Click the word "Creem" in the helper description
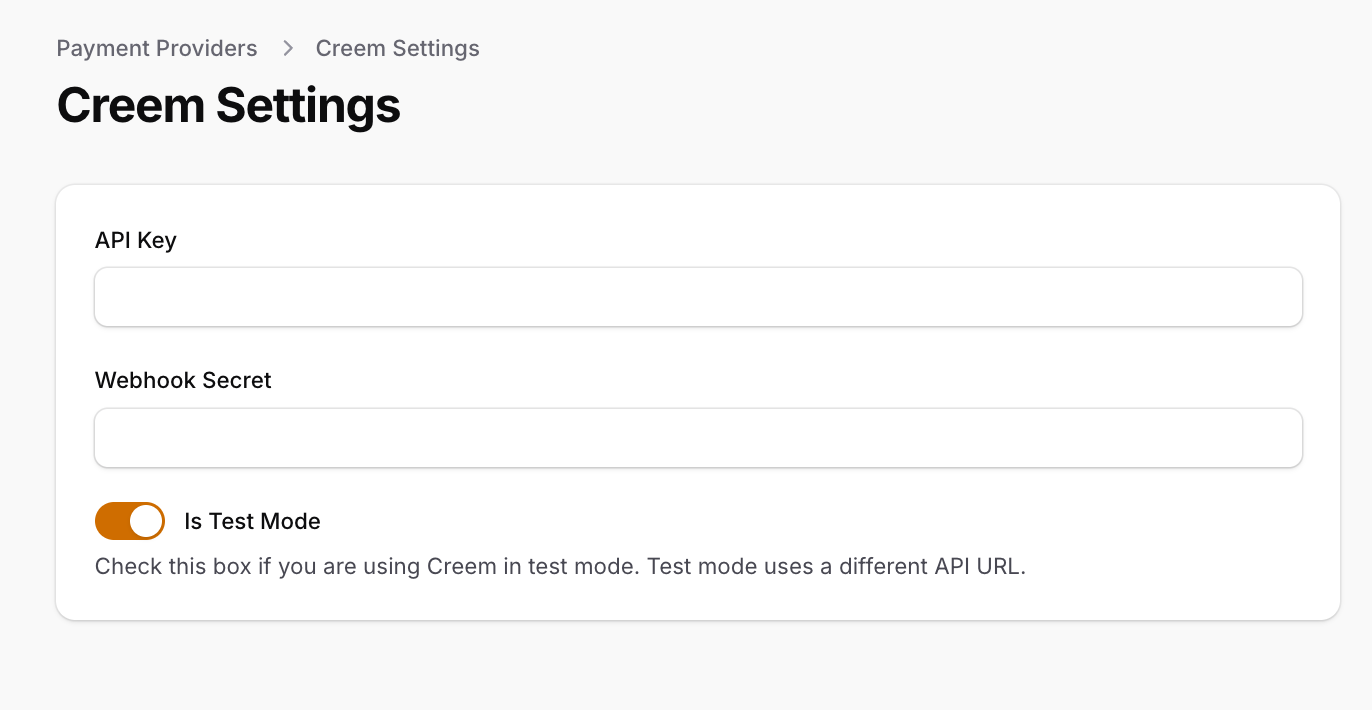This screenshot has height=710, width=1372. tap(461, 566)
